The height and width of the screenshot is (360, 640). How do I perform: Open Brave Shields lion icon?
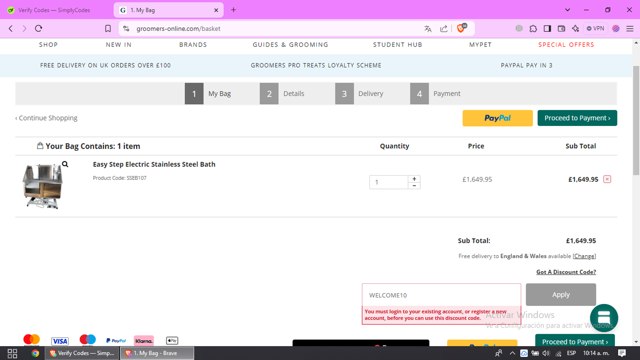click(x=462, y=28)
